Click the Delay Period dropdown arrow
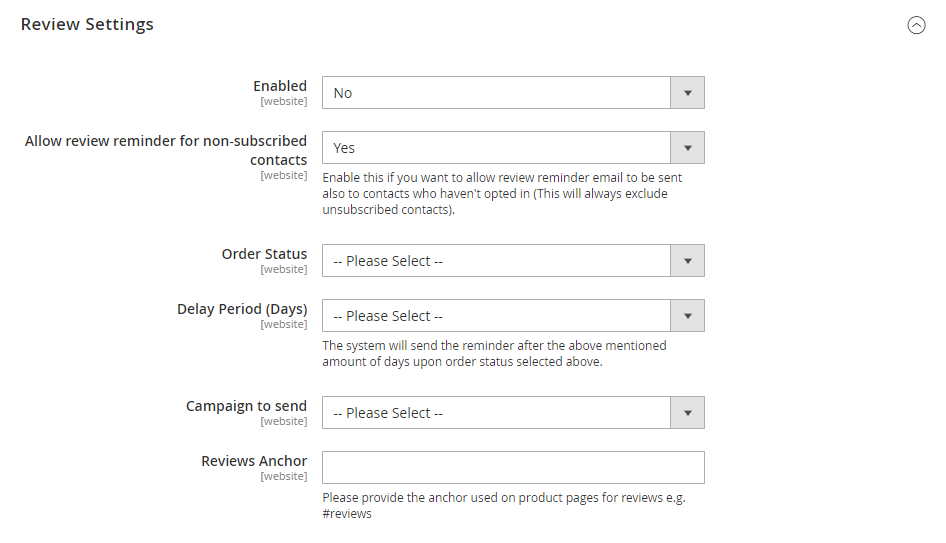Screen dimensions: 946x543 687,315
